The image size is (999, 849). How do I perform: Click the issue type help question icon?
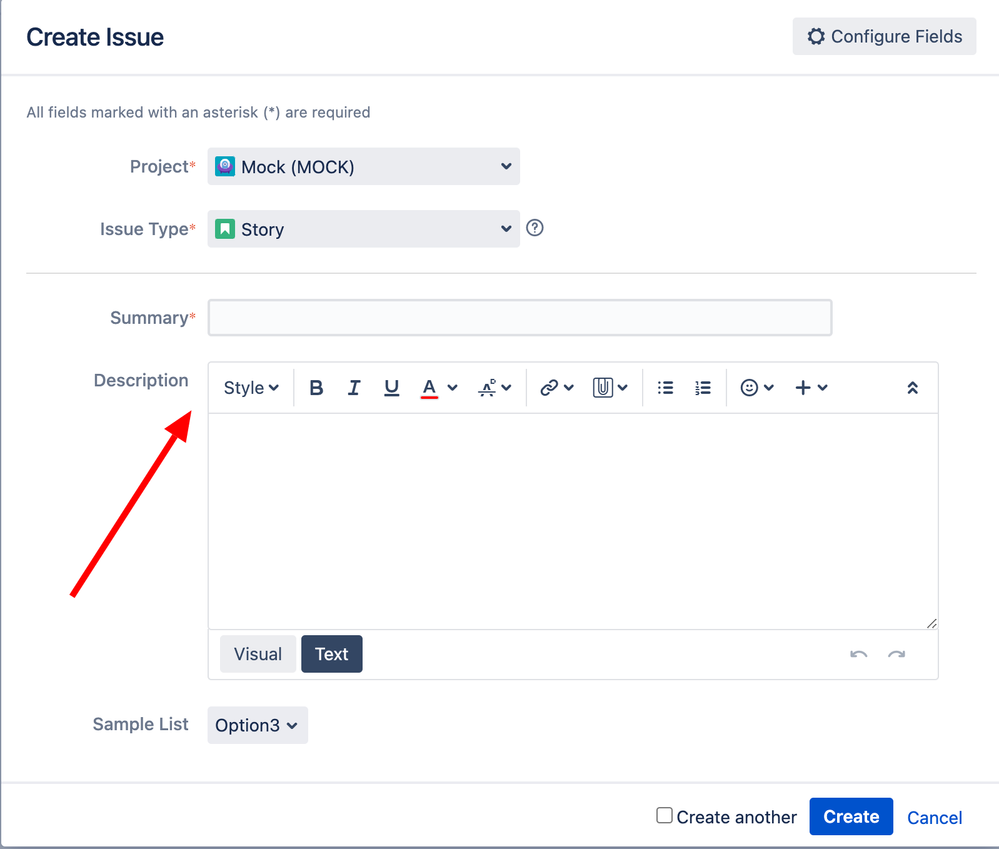pyautogui.click(x=535, y=228)
